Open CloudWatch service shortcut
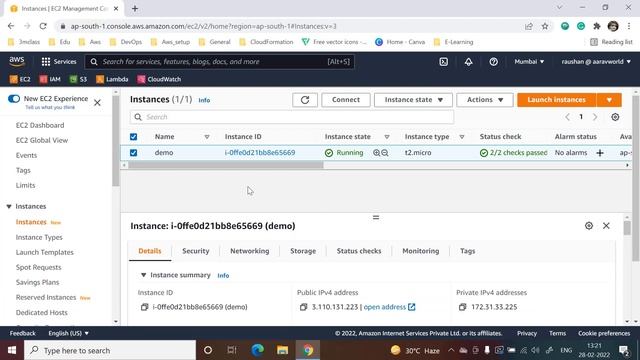 pyautogui.click(x=159, y=79)
